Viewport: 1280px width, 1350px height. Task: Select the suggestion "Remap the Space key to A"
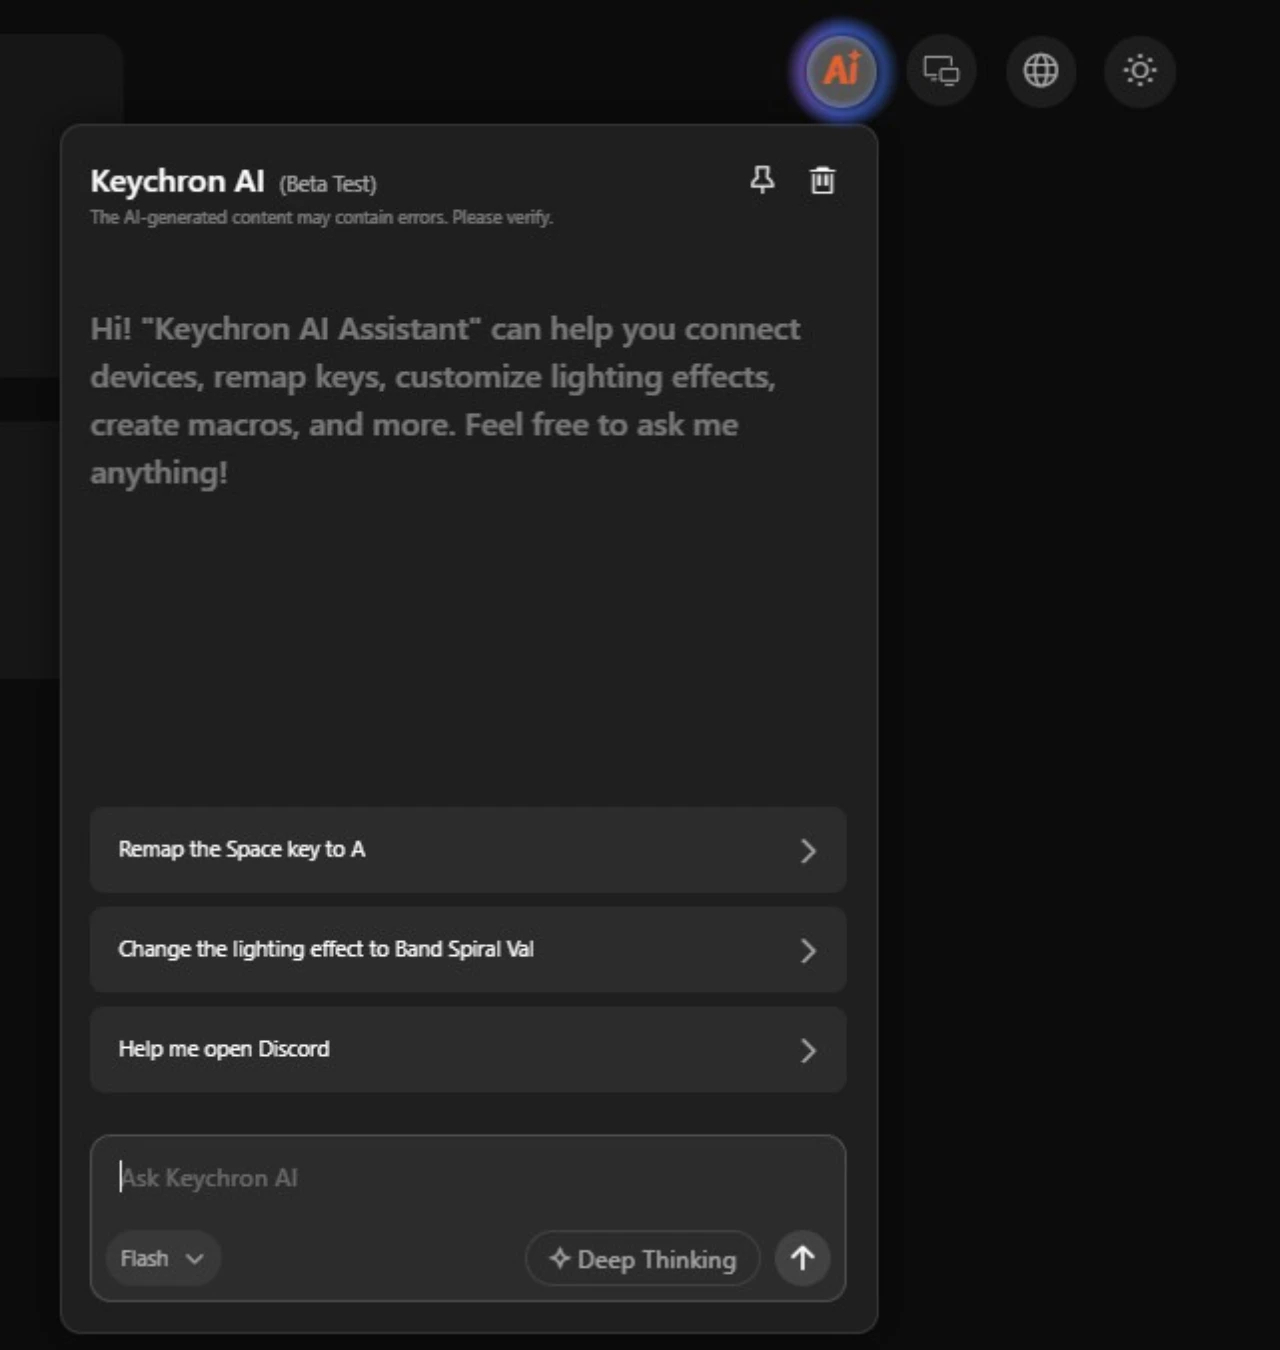[468, 850]
